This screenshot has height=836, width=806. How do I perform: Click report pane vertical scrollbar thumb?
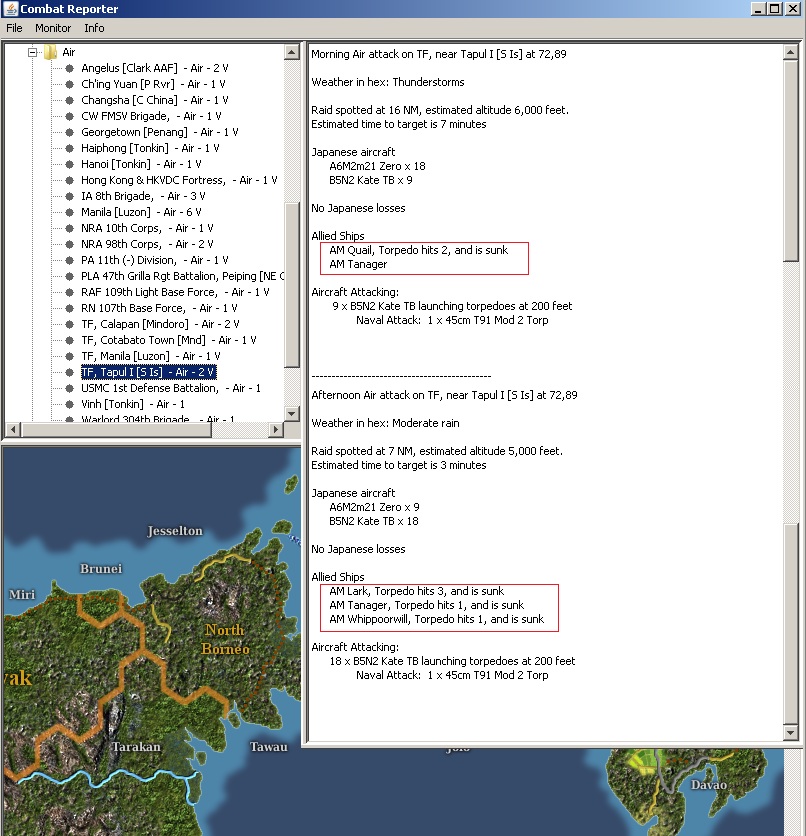pyautogui.click(x=791, y=160)
